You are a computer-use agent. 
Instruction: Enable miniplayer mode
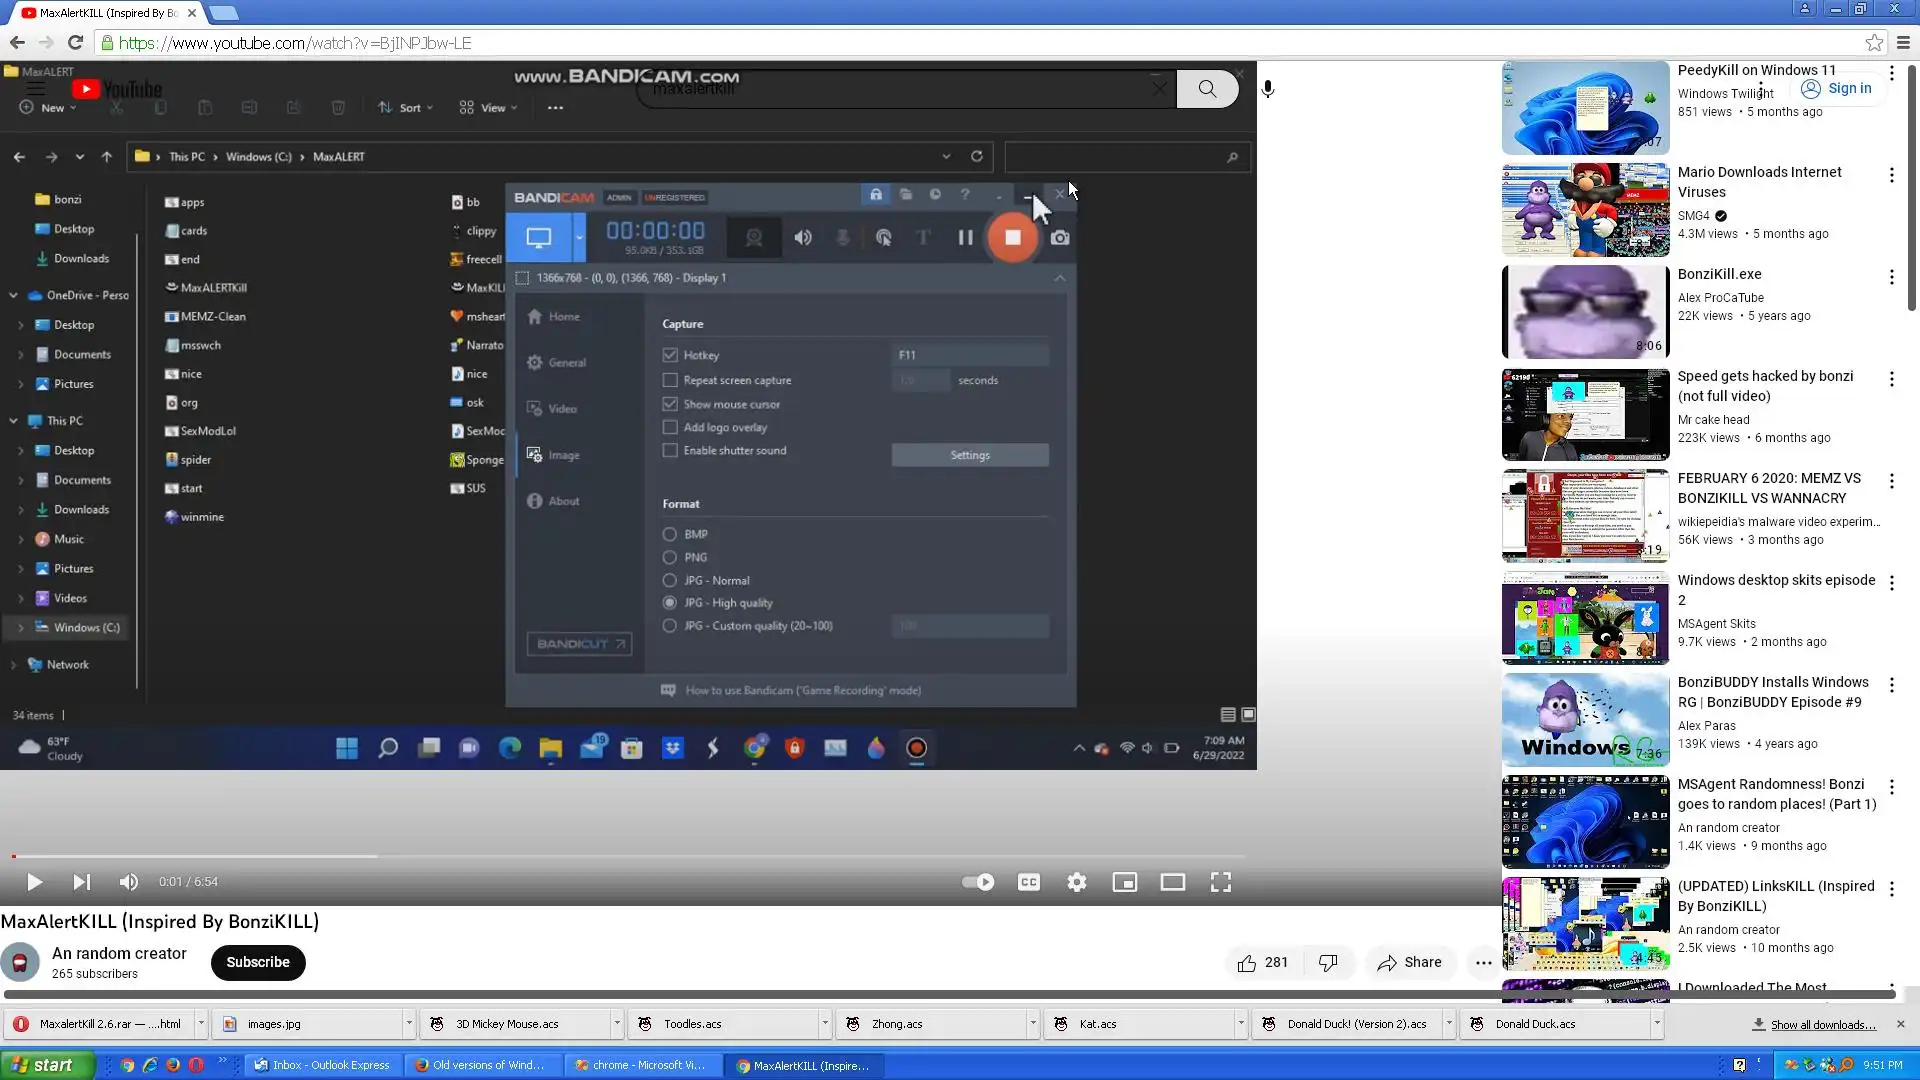click(1124, 882)
